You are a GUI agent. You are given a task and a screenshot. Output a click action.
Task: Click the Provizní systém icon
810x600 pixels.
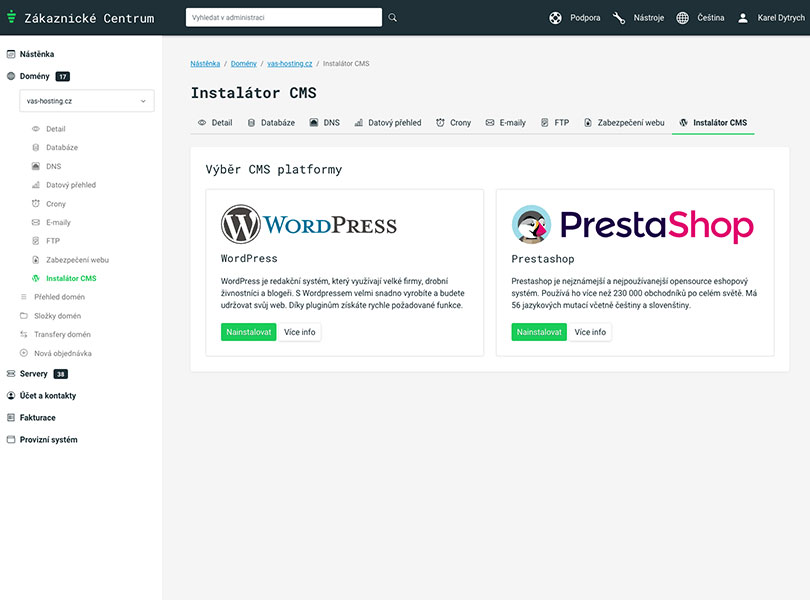click(x=11, y=439)
